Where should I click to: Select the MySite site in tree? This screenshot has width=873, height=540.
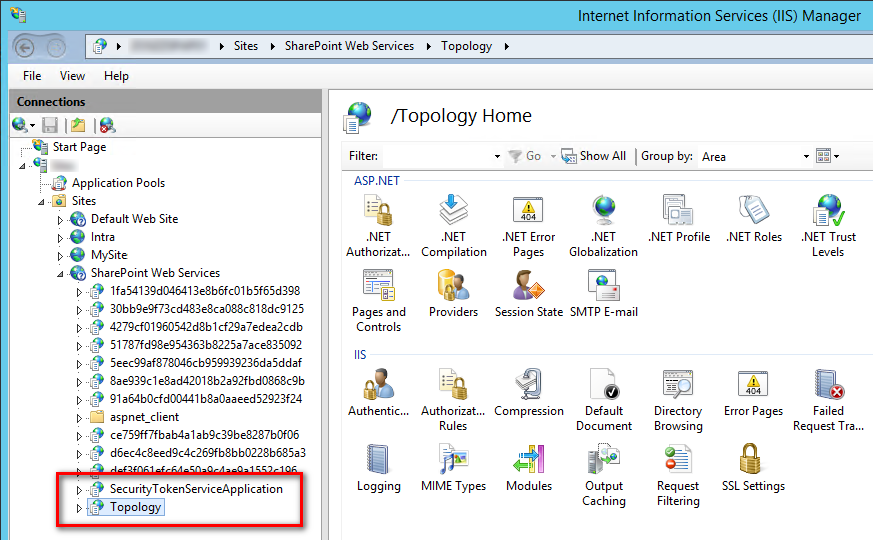pyautogui.click(x=109, y=255)
